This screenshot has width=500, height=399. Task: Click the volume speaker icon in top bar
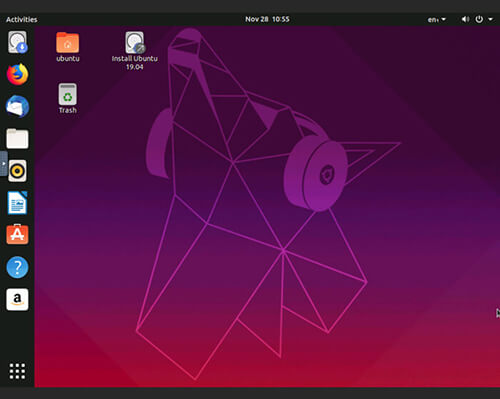tap(465, 19)
